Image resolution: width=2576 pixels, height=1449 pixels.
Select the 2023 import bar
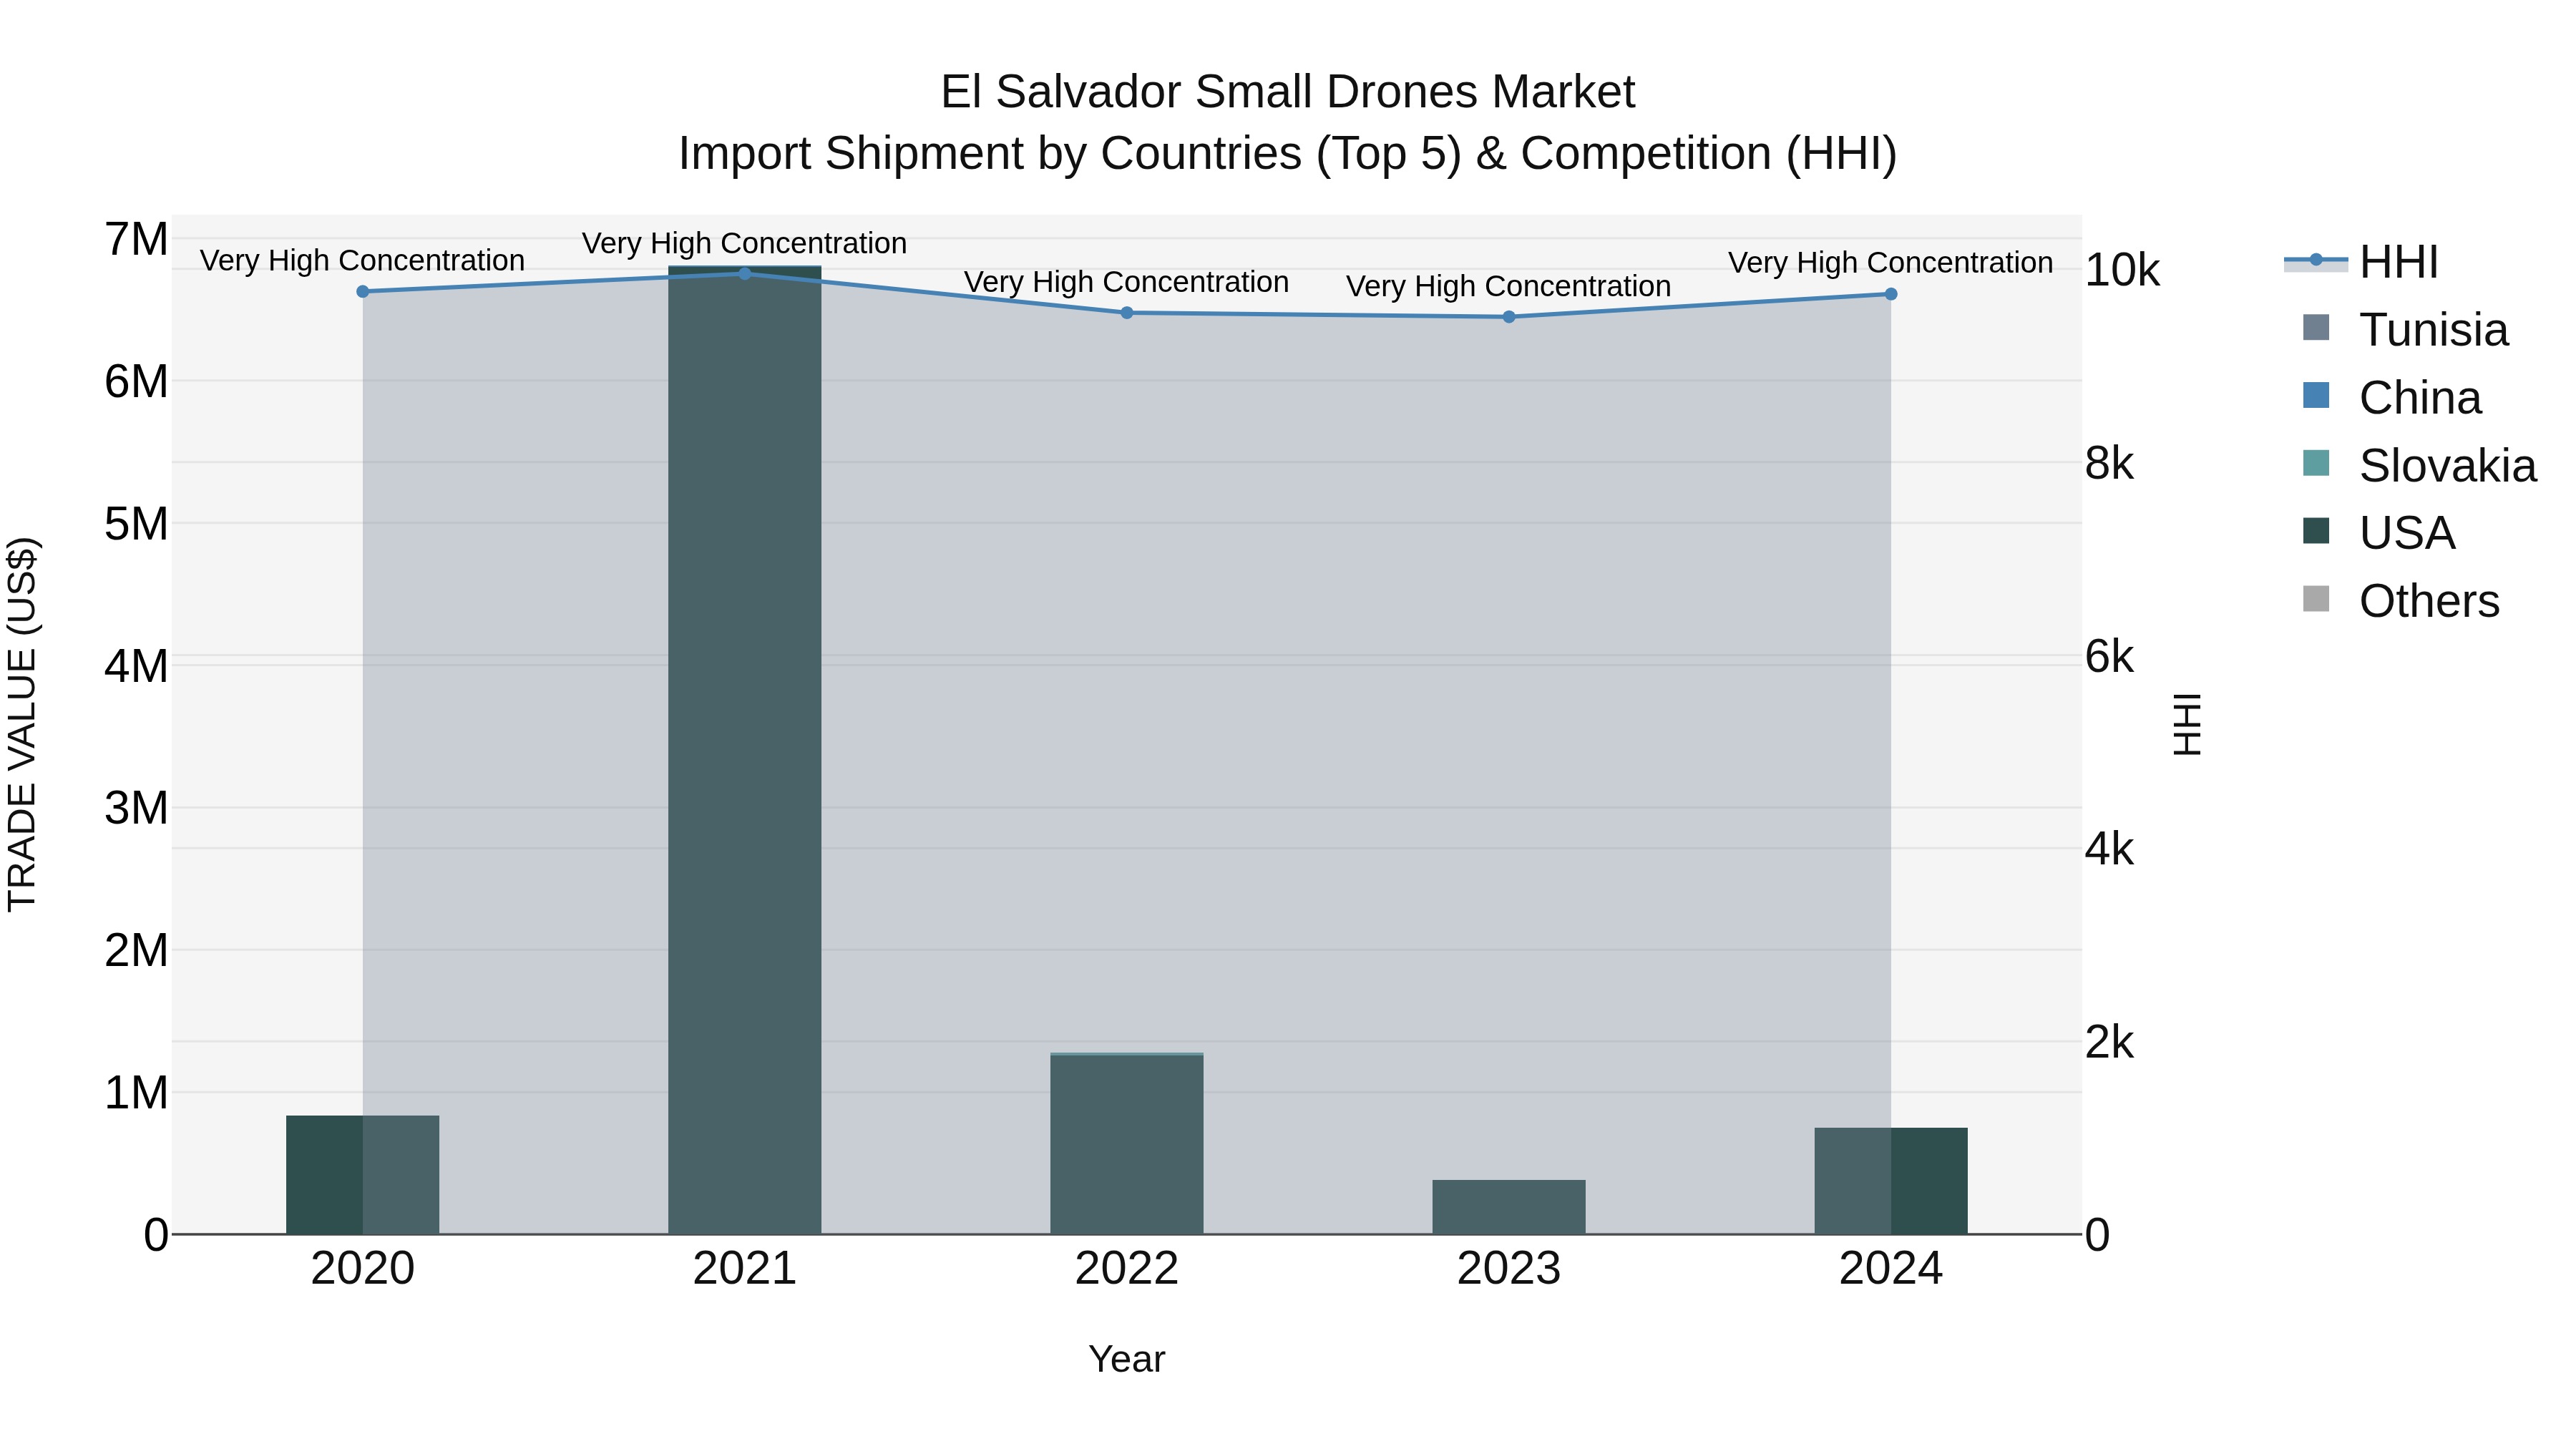(x=1509, y=1207)
